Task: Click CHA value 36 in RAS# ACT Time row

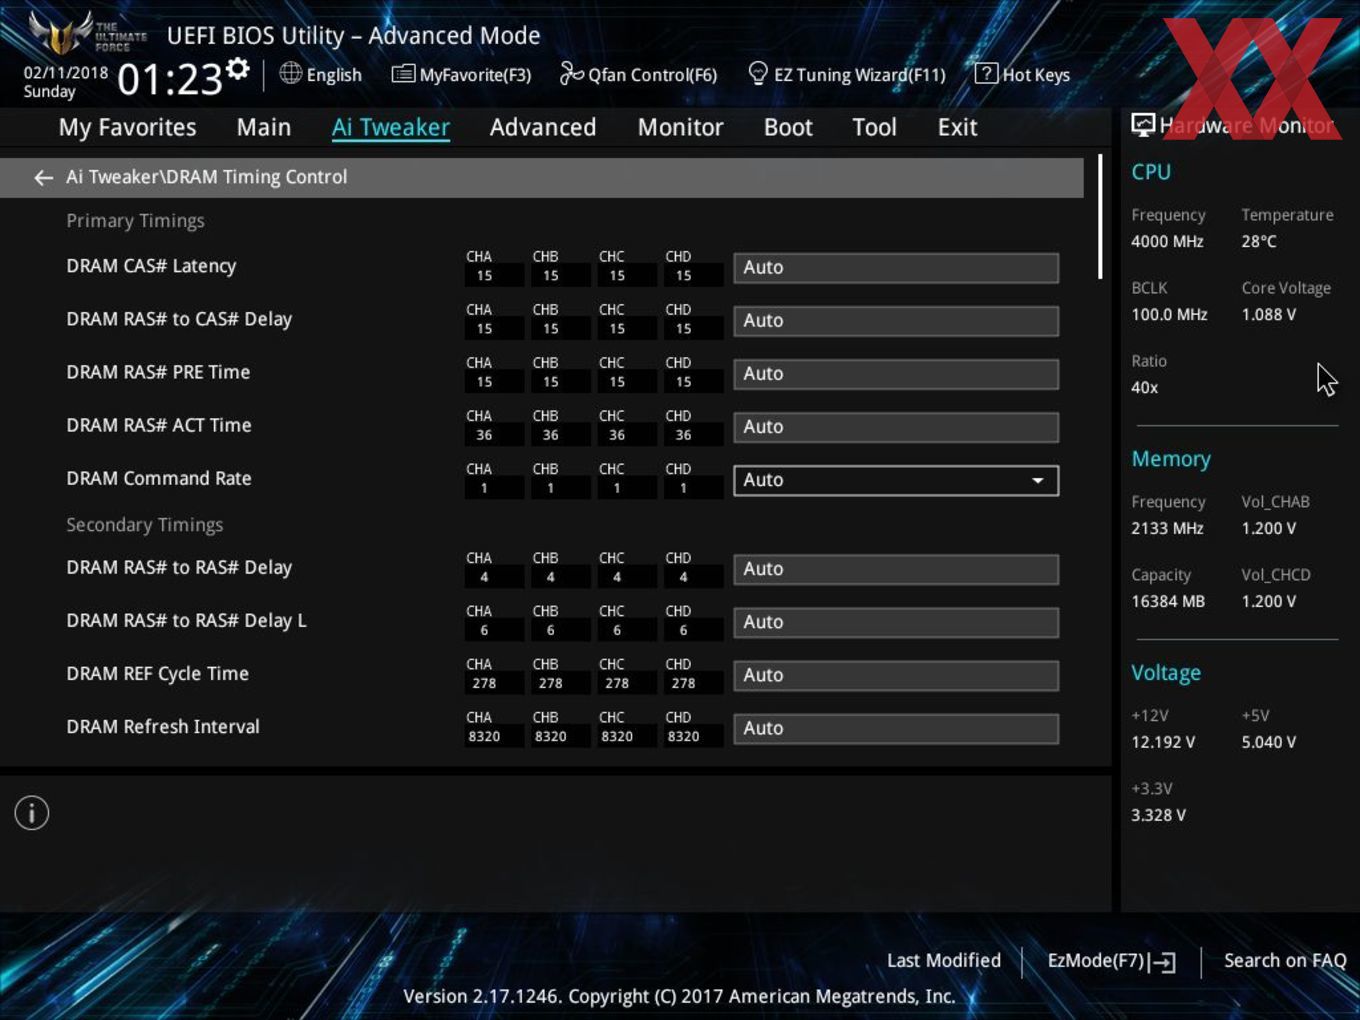Action: click(x=484, y=435)
